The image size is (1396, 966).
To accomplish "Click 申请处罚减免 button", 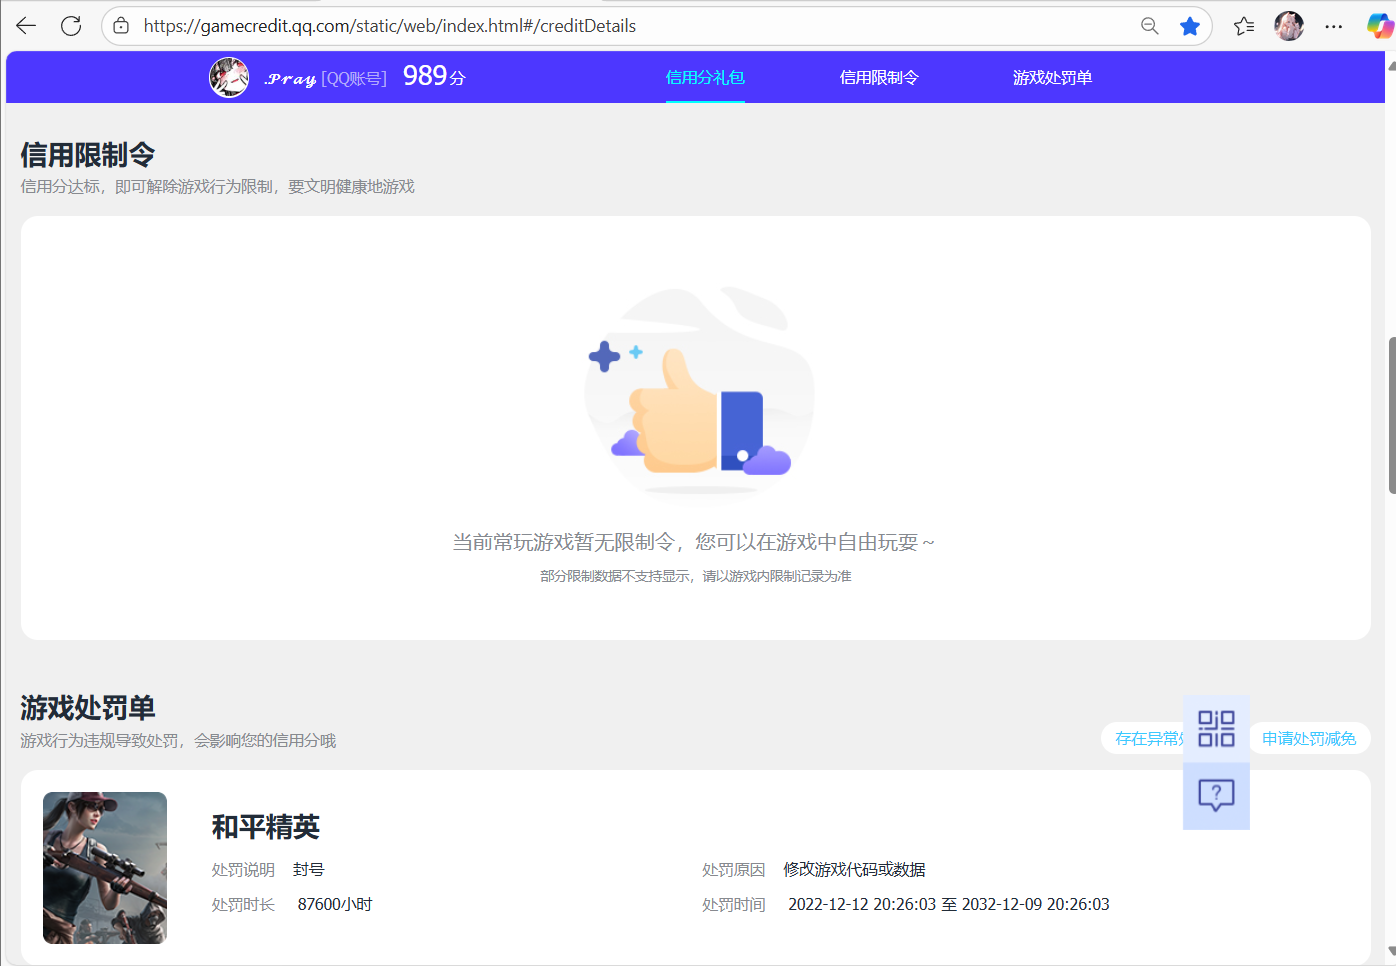I will (1309, 739).
